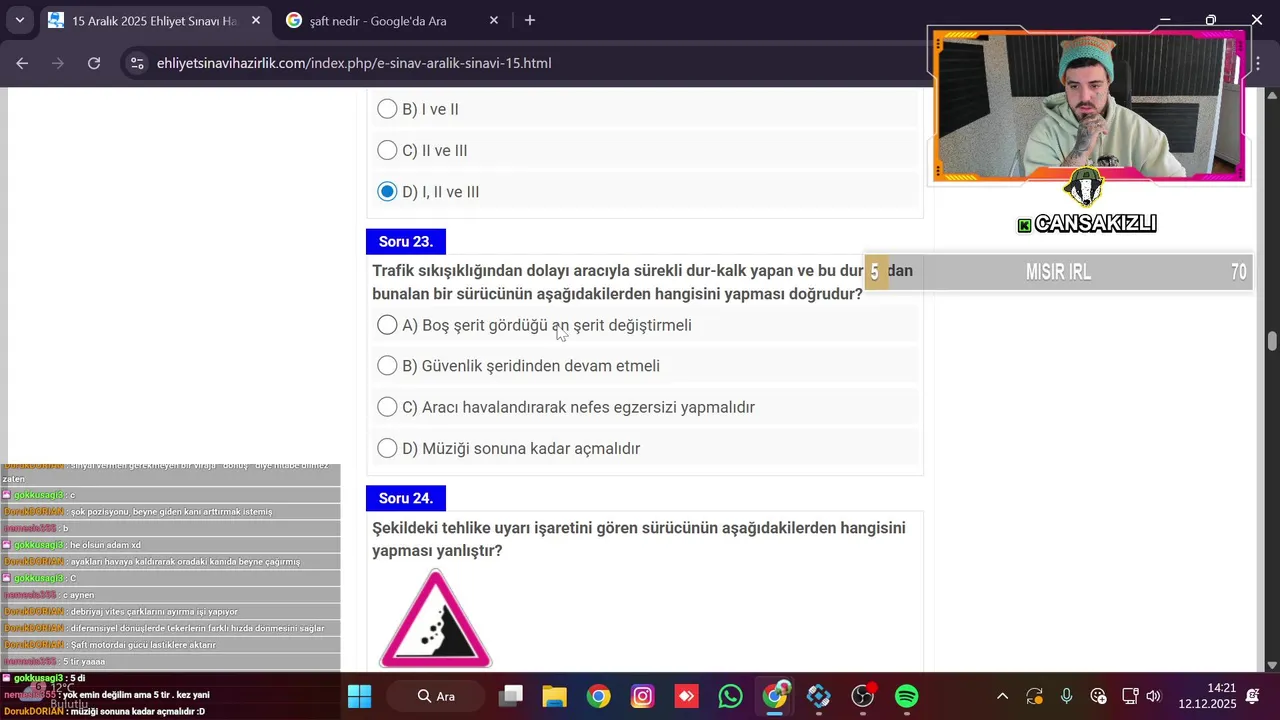Switch to the şaft nedir Google tab
1280x720 pixels.
[380, 20]
